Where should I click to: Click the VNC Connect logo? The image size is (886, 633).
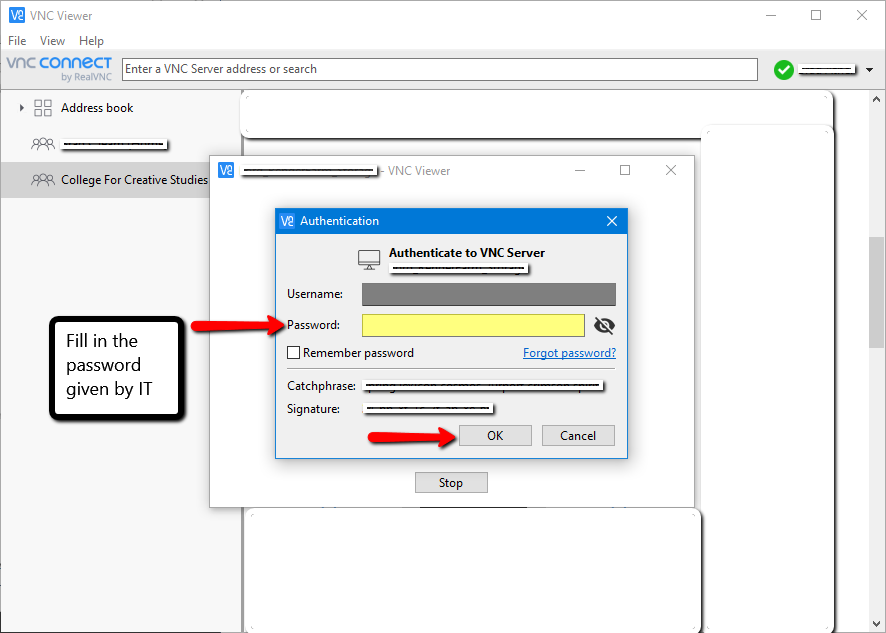tap(59, 68)
